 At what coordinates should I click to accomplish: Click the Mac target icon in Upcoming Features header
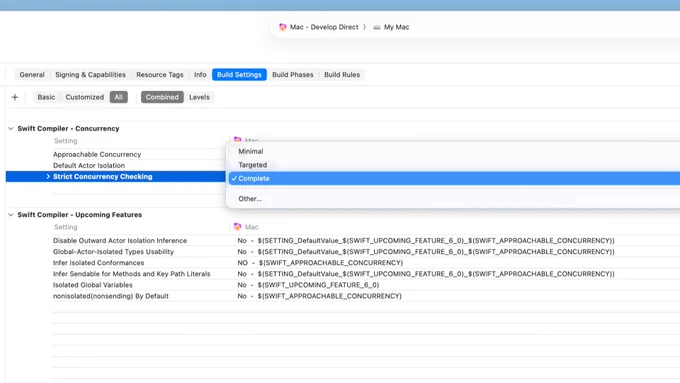click(237, 227)
